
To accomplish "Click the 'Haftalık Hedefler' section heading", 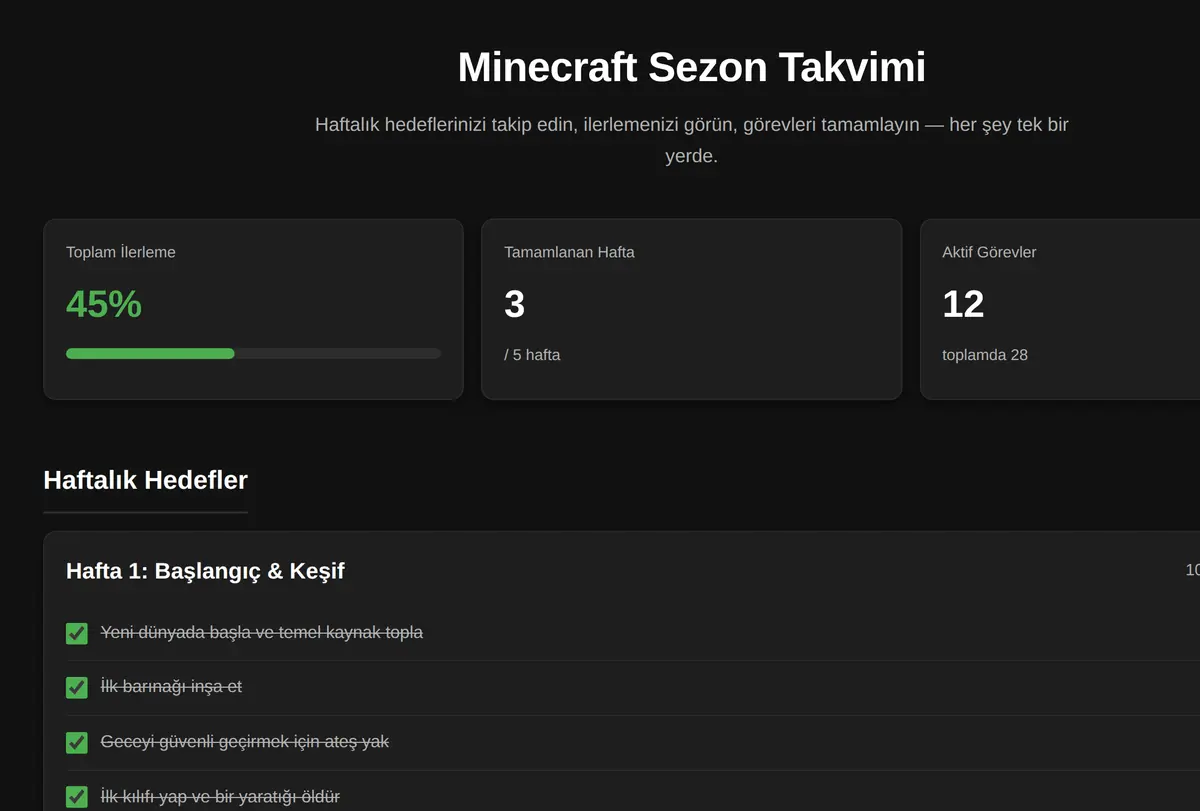I will click(146, 480).
